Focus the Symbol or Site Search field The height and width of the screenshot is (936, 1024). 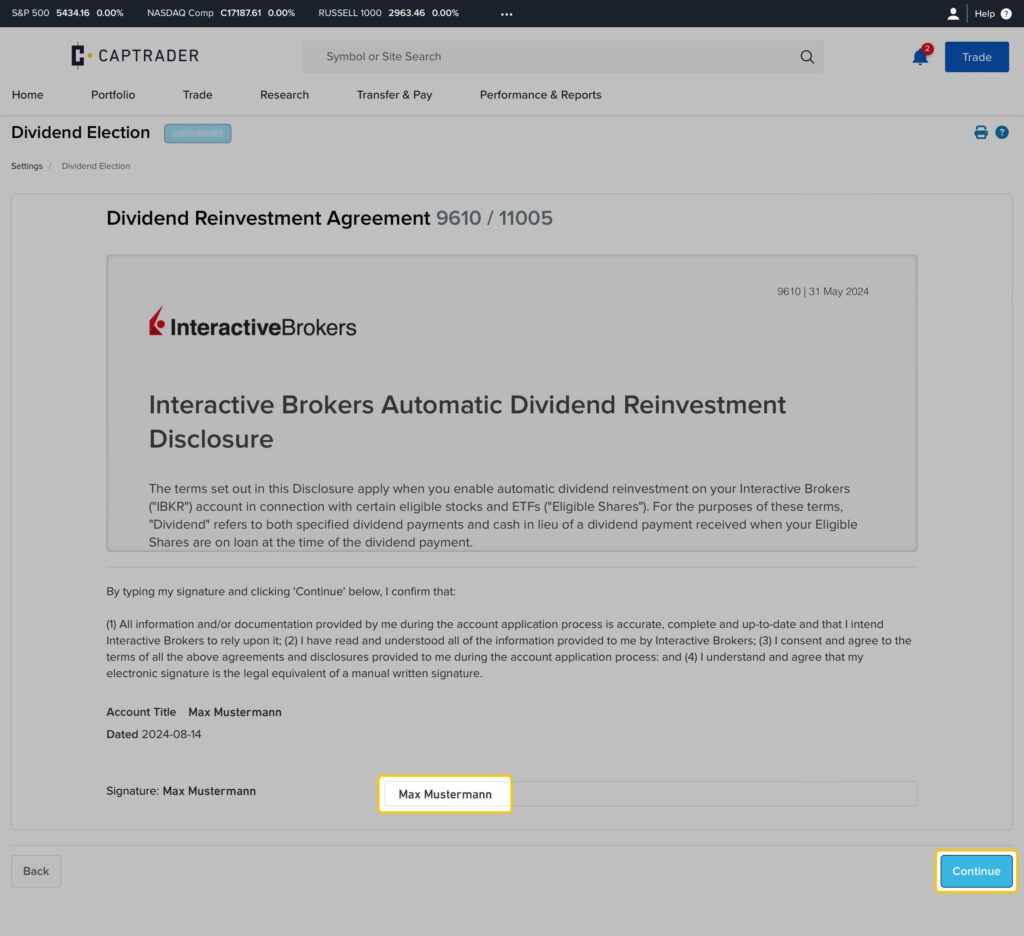563,57
